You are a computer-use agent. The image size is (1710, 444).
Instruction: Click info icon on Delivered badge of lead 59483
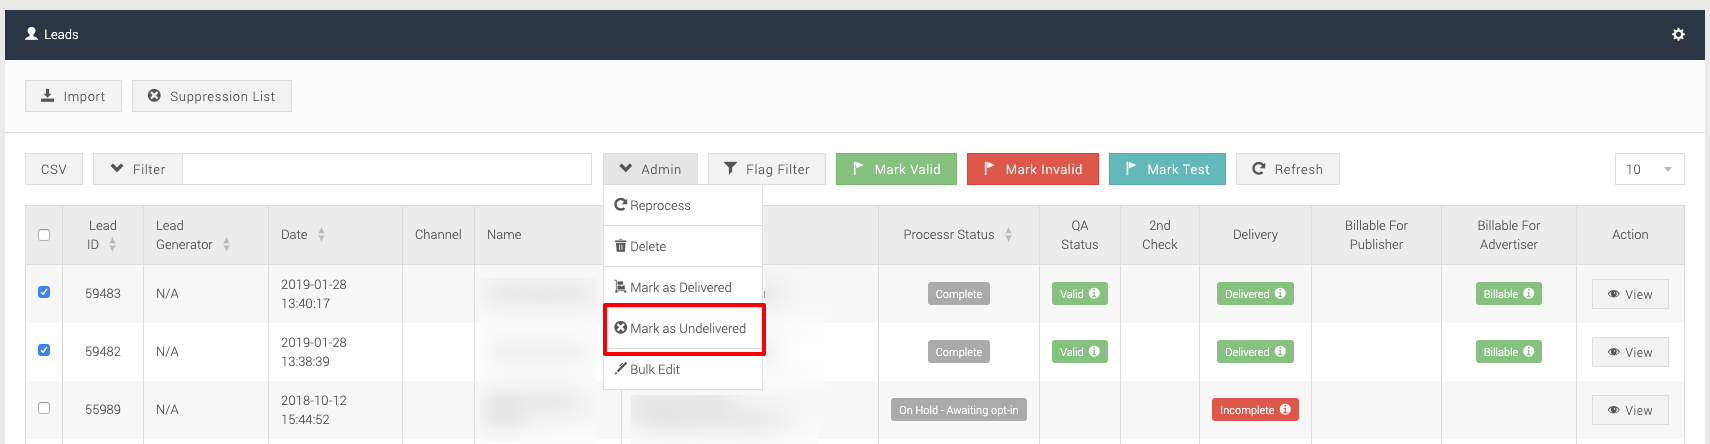(1280, 293)
